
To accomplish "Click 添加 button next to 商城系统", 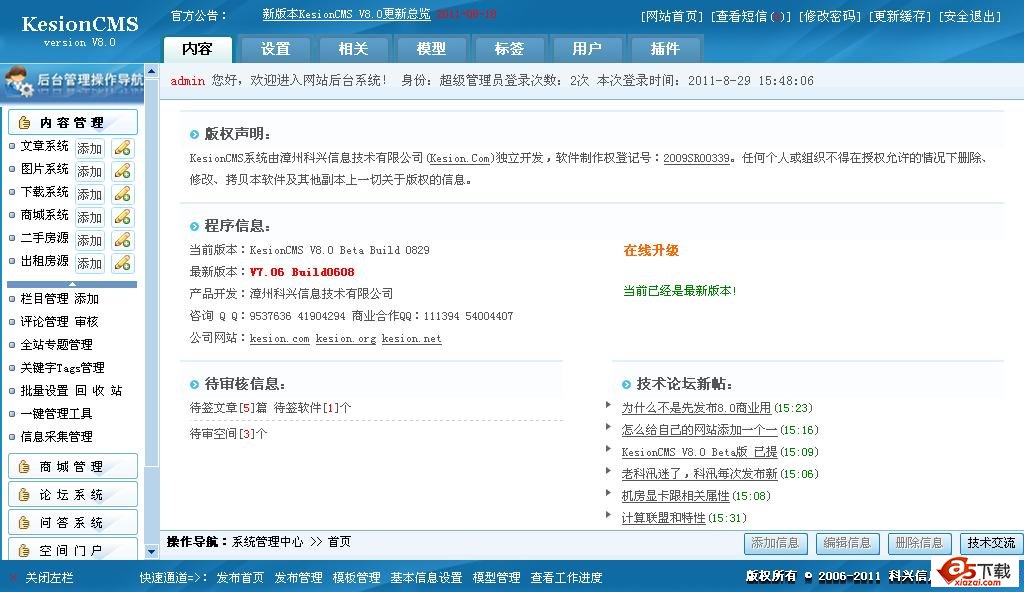I will [x=89, y=217].
